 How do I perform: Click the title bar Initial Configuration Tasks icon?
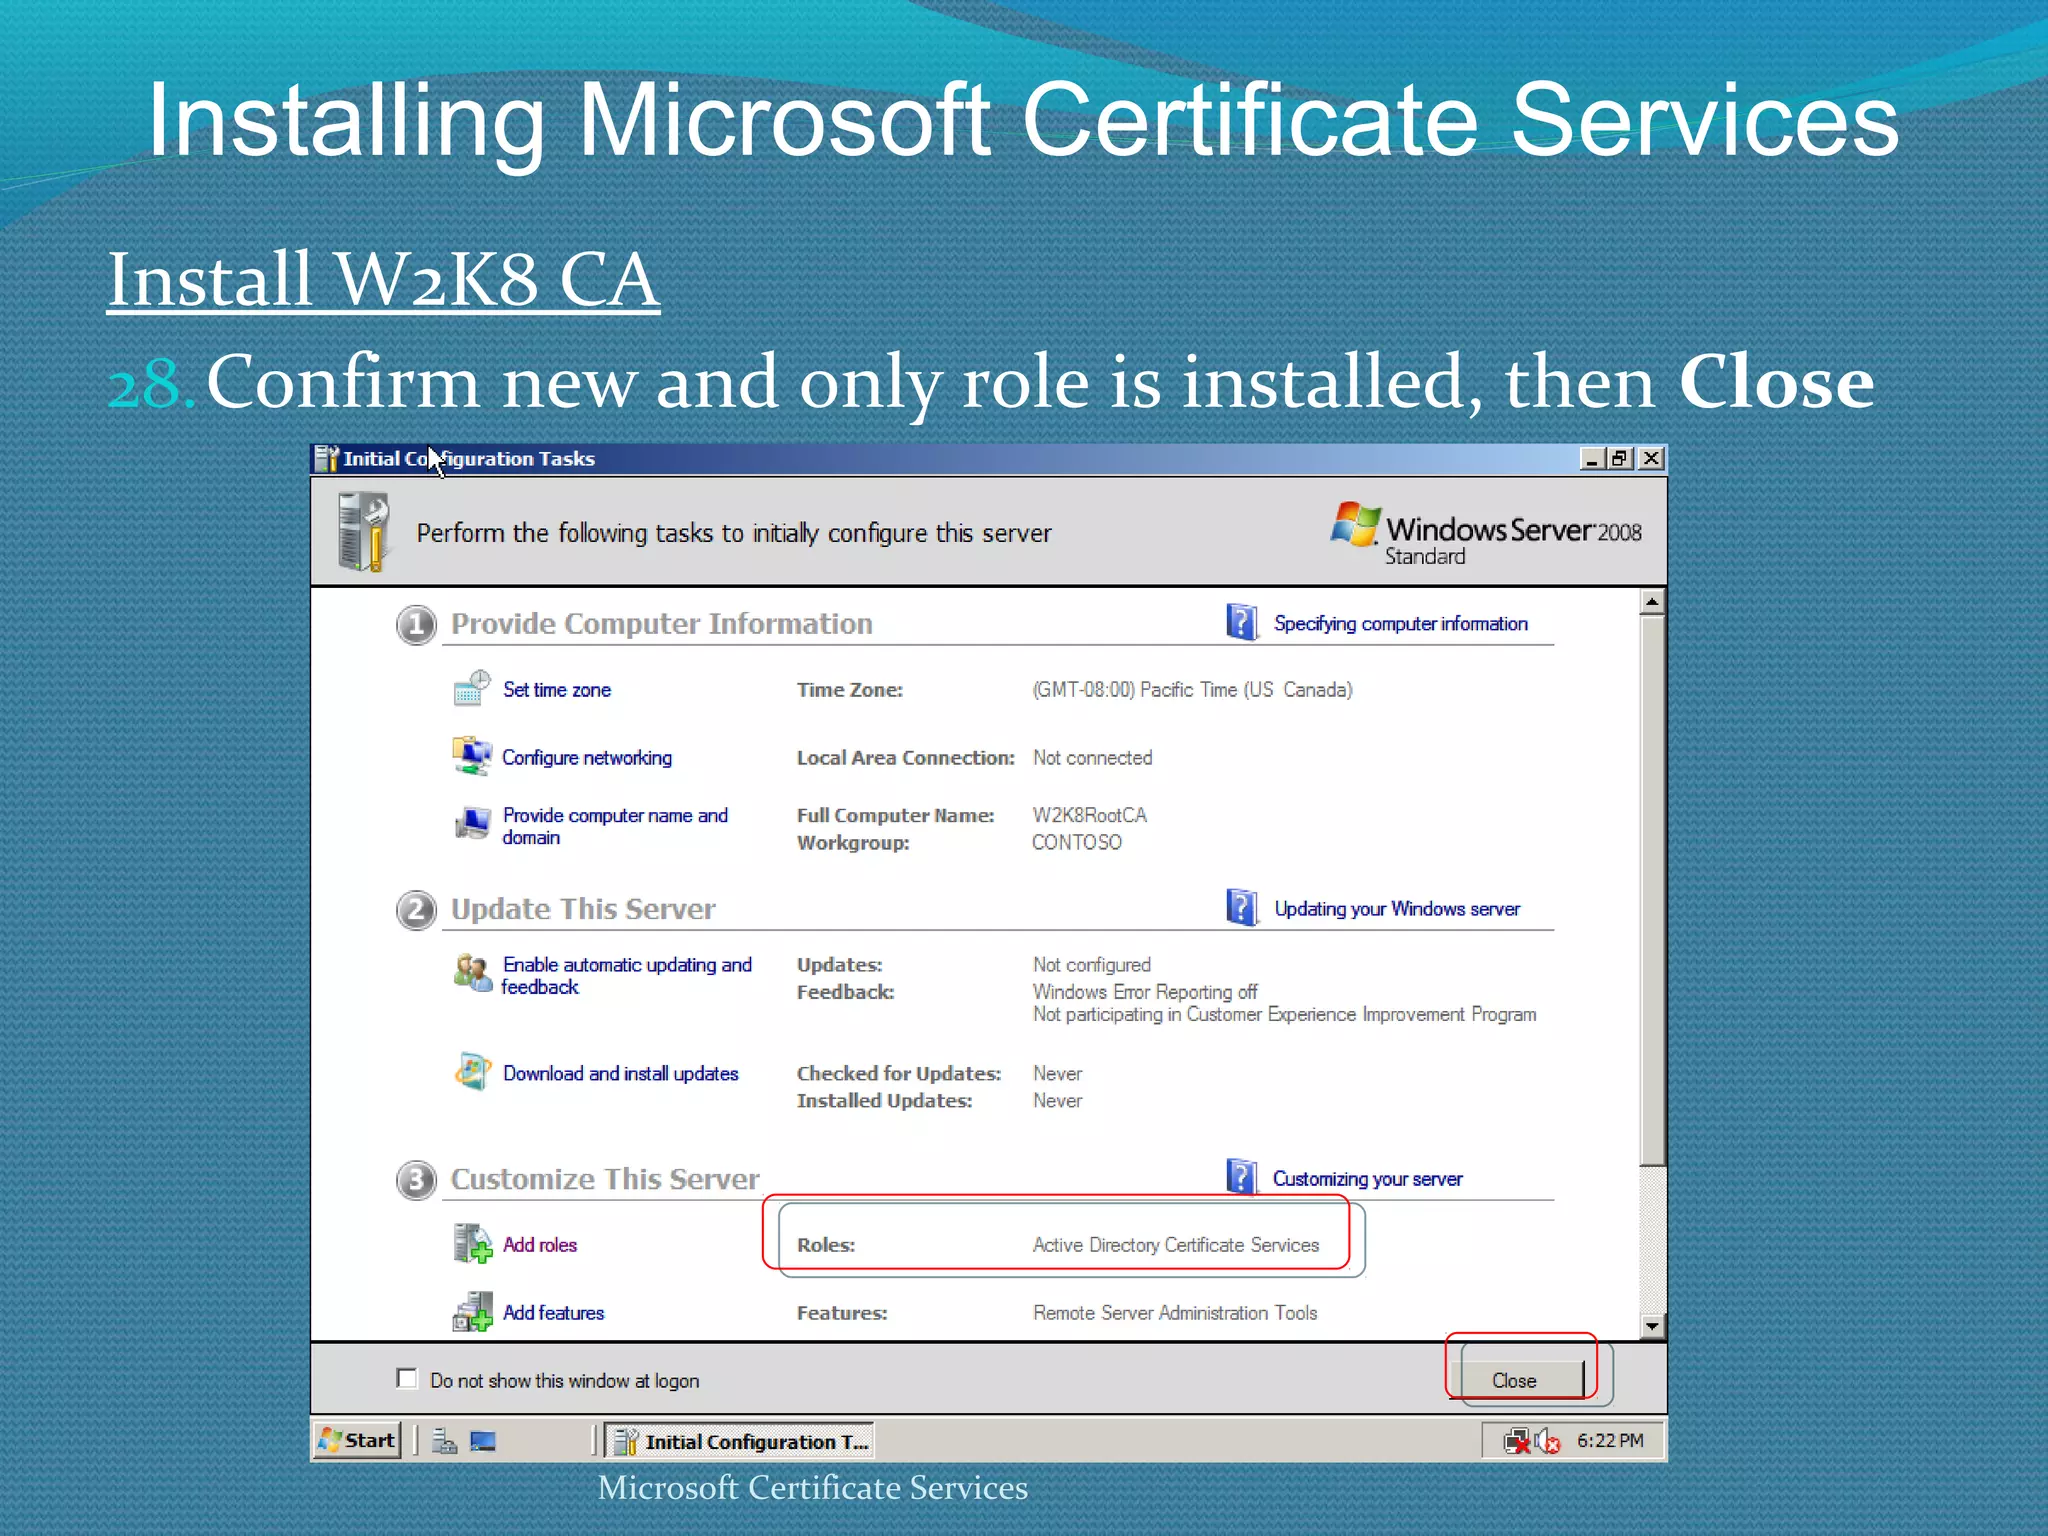tap(326, 458)
